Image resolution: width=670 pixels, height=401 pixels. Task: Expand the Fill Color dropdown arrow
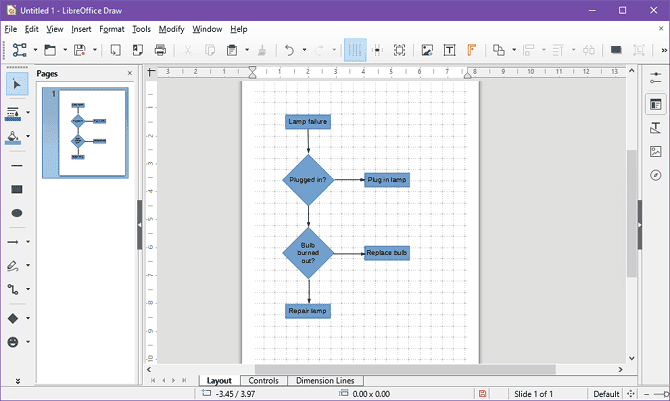tap(28, 136)
